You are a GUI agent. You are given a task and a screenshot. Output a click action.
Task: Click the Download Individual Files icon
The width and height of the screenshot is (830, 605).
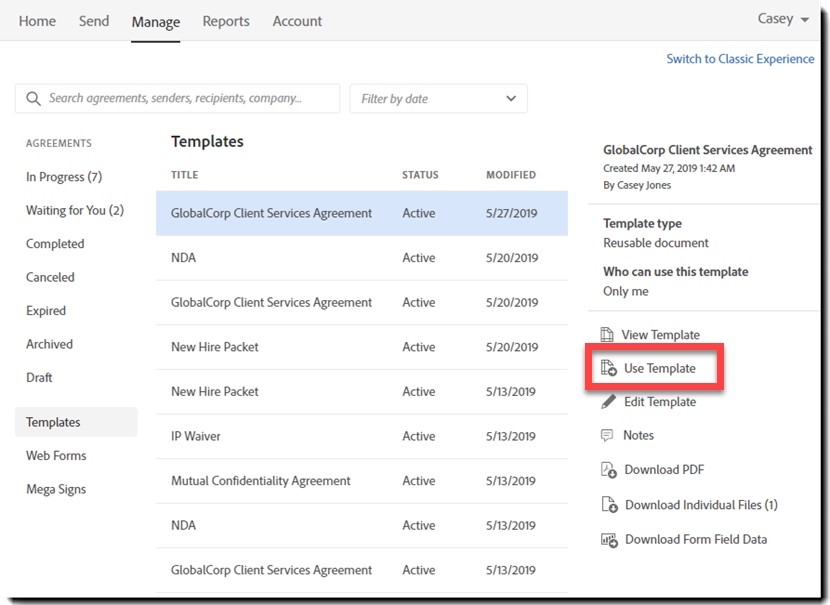click(x=608, y=505)
